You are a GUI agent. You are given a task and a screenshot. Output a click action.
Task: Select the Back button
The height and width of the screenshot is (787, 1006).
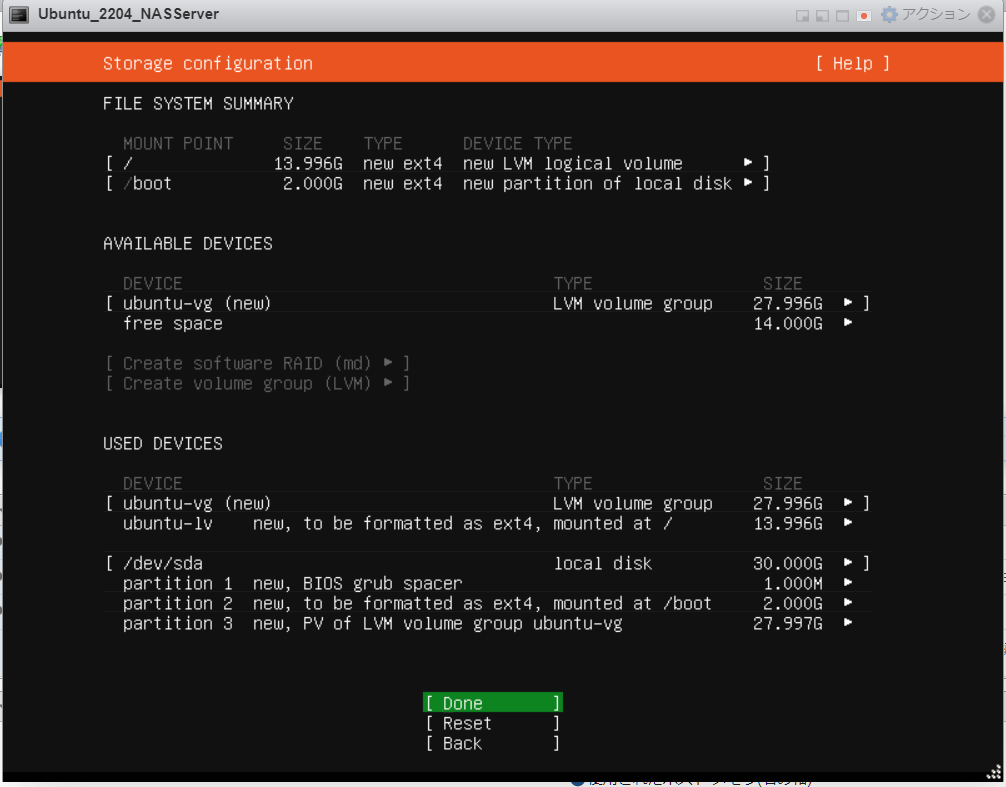click(x=493, y=743)
